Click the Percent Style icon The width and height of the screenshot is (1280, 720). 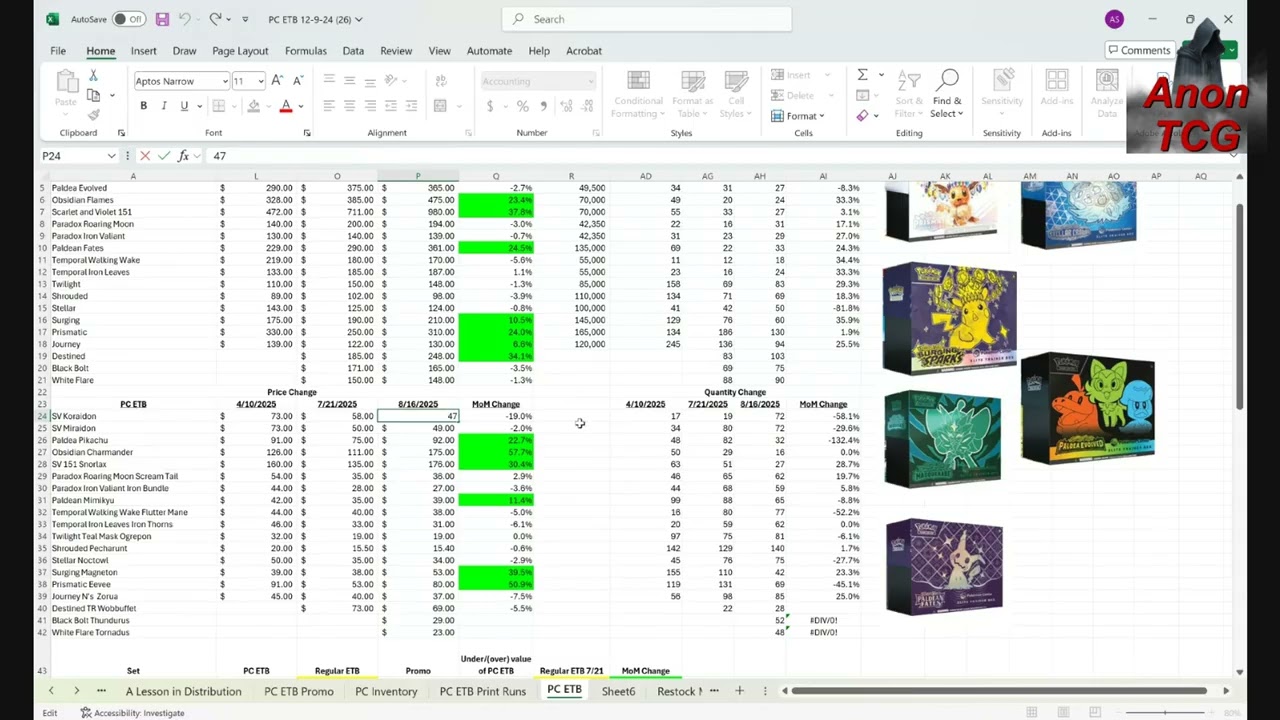pyautogui.click(x=522, y=106)
